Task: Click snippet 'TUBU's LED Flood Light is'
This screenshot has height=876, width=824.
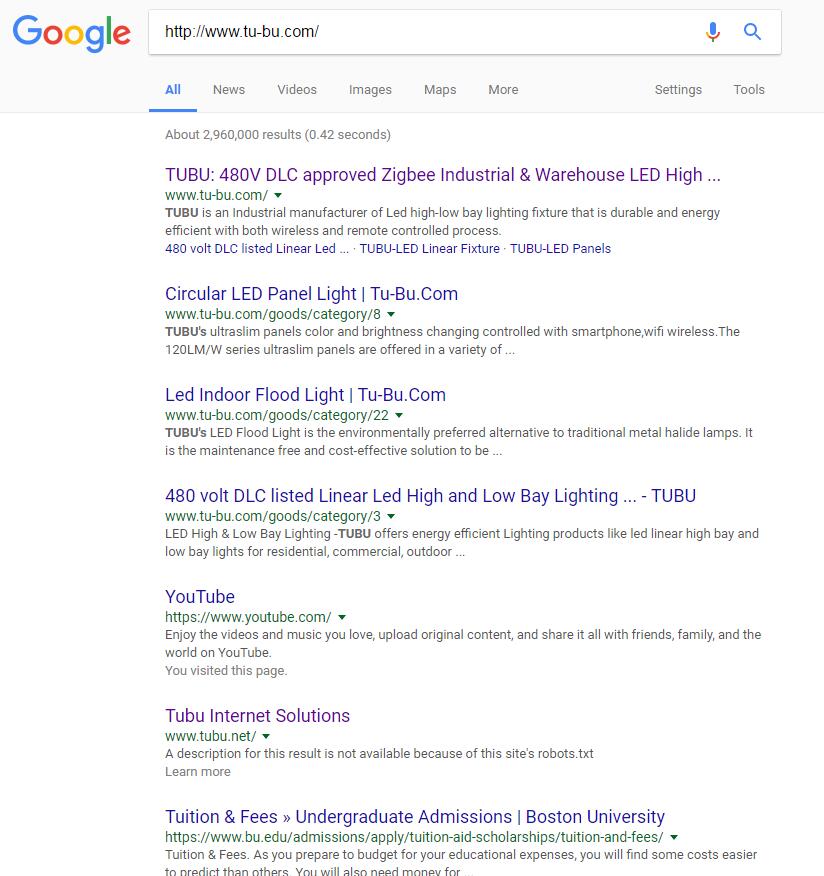Action: pos(459,441)
